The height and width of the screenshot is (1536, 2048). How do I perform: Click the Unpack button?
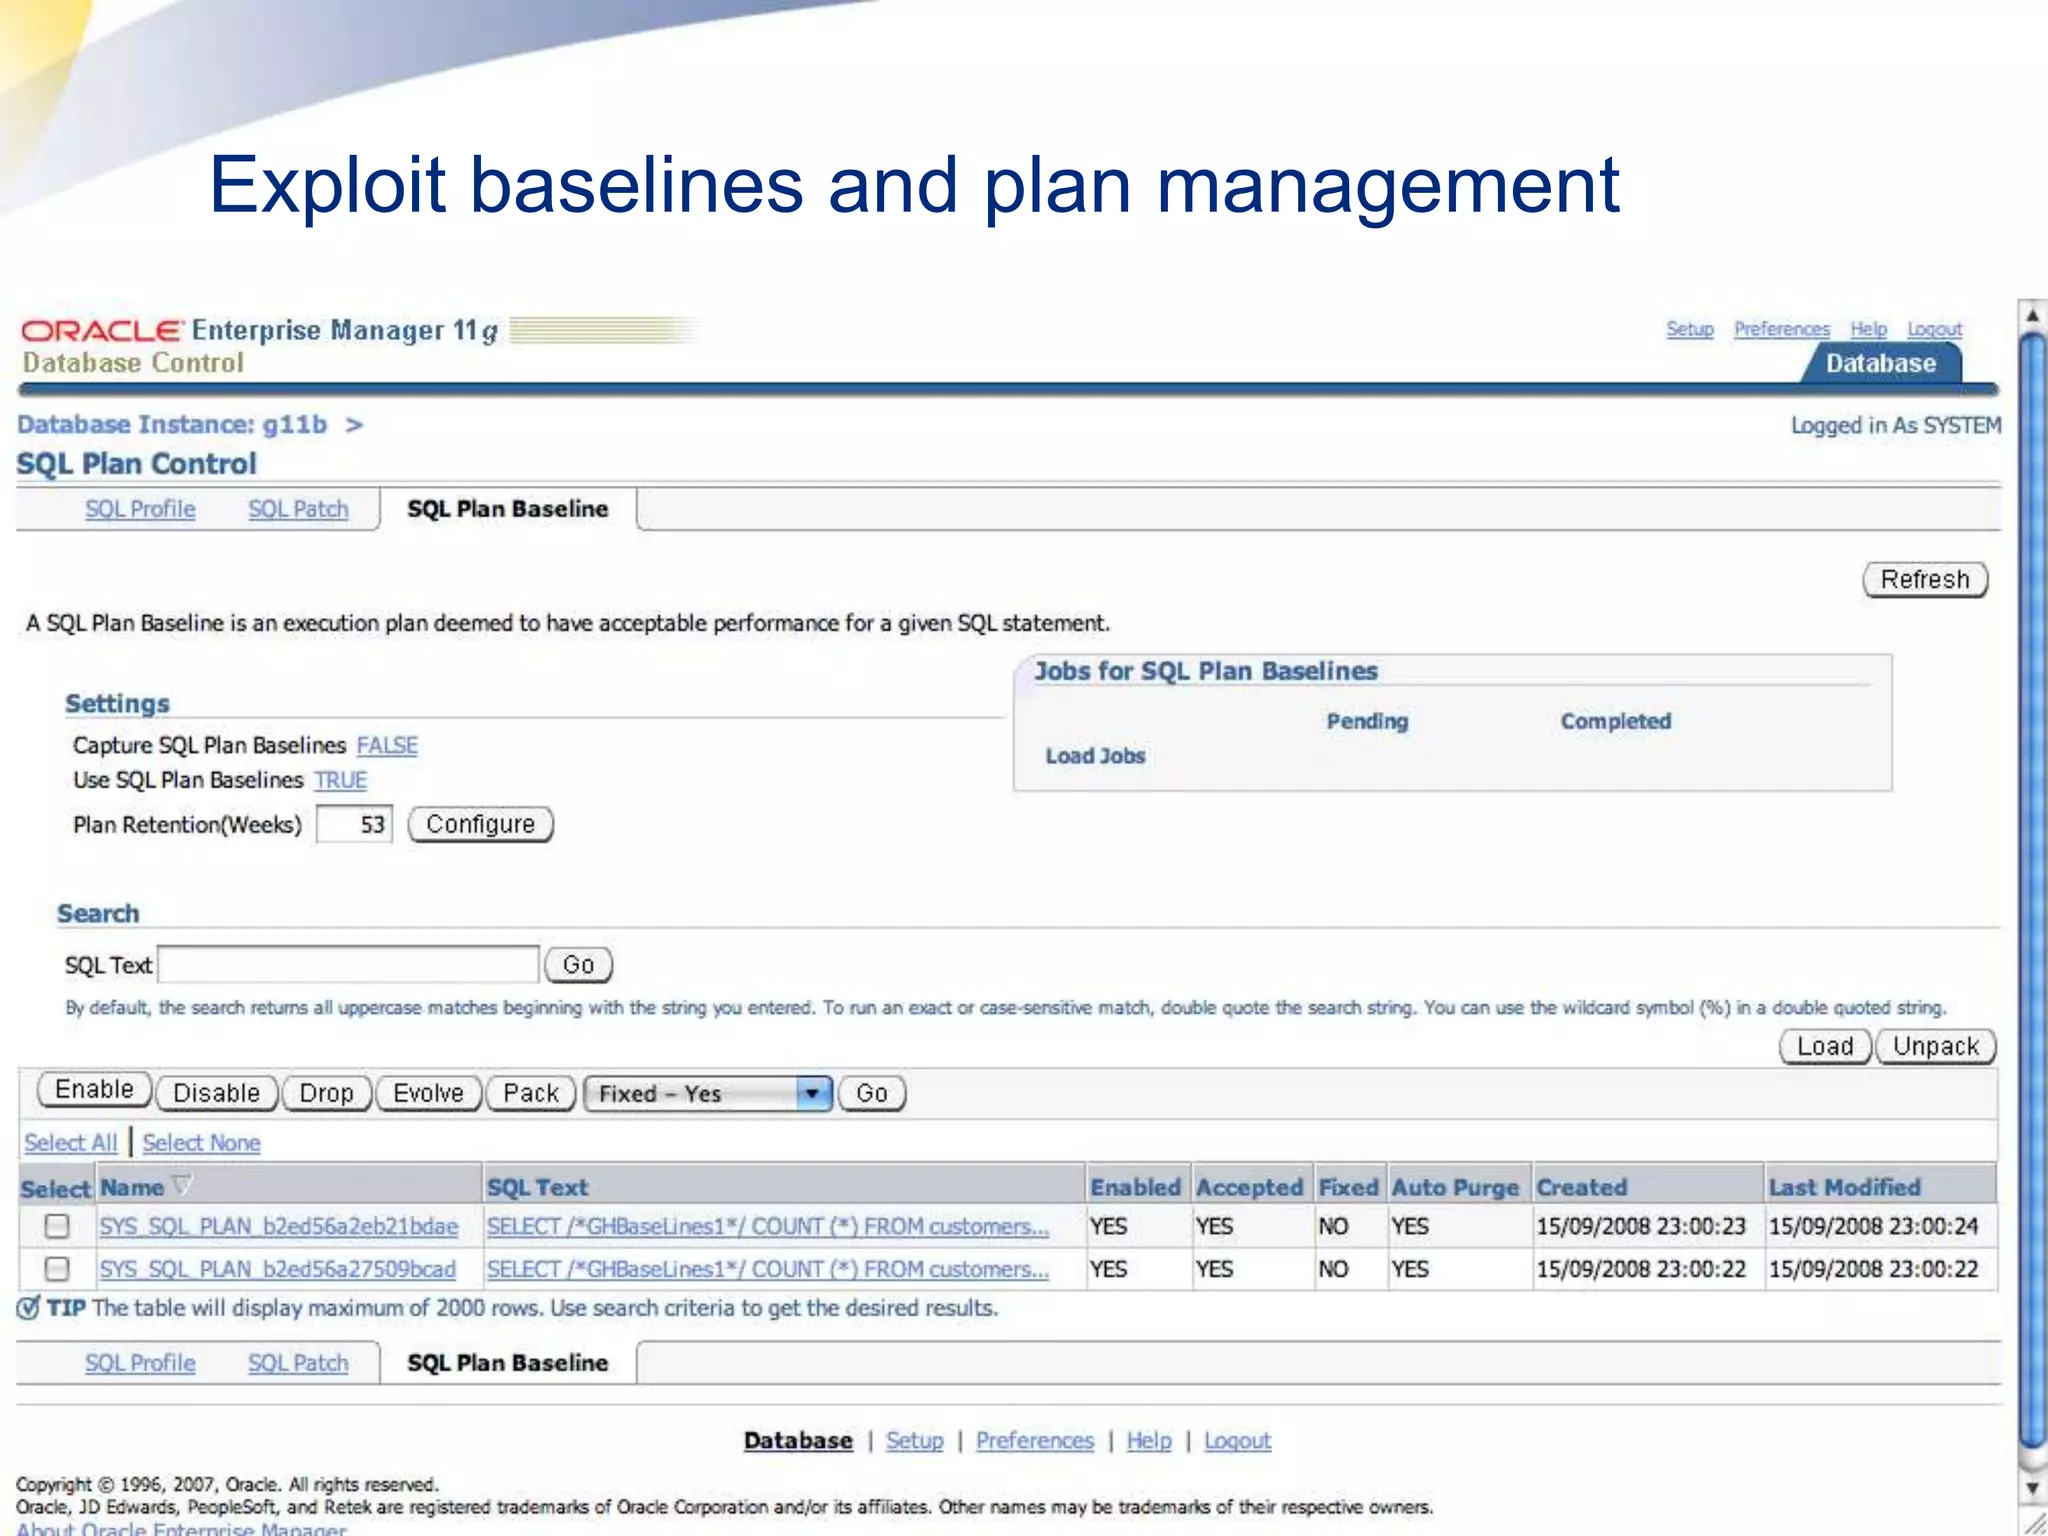tap(1936, 1046)
